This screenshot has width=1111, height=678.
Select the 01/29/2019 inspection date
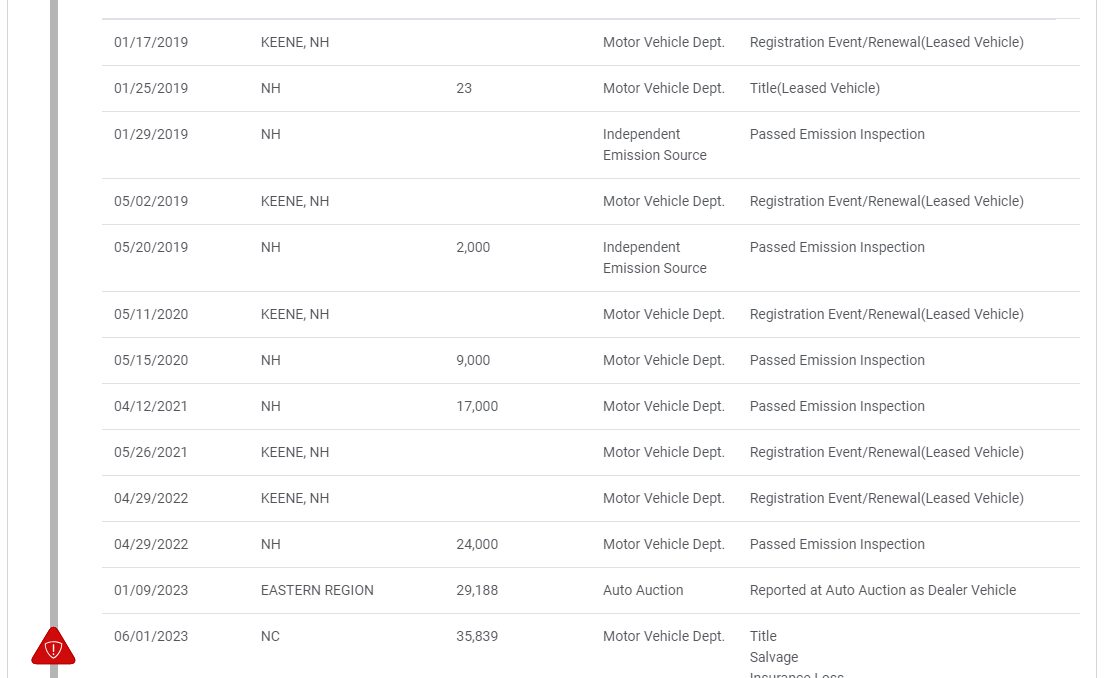(x=151, y=134)
